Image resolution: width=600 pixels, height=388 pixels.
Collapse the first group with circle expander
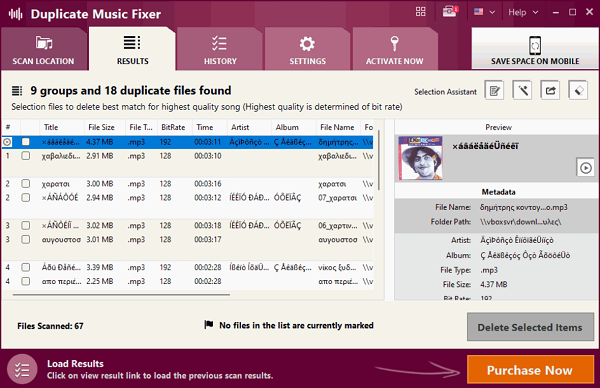click(x=7, y=142)
